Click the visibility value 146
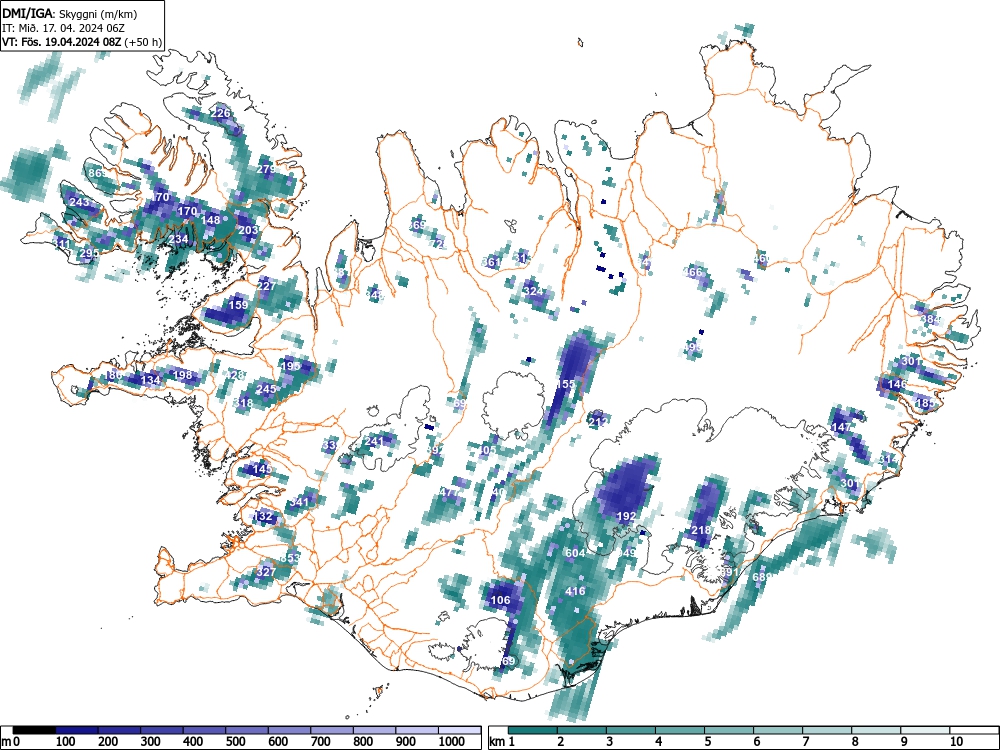Image resolution: width=1000 pixels, height=750 pixels. tap(897, 384)
